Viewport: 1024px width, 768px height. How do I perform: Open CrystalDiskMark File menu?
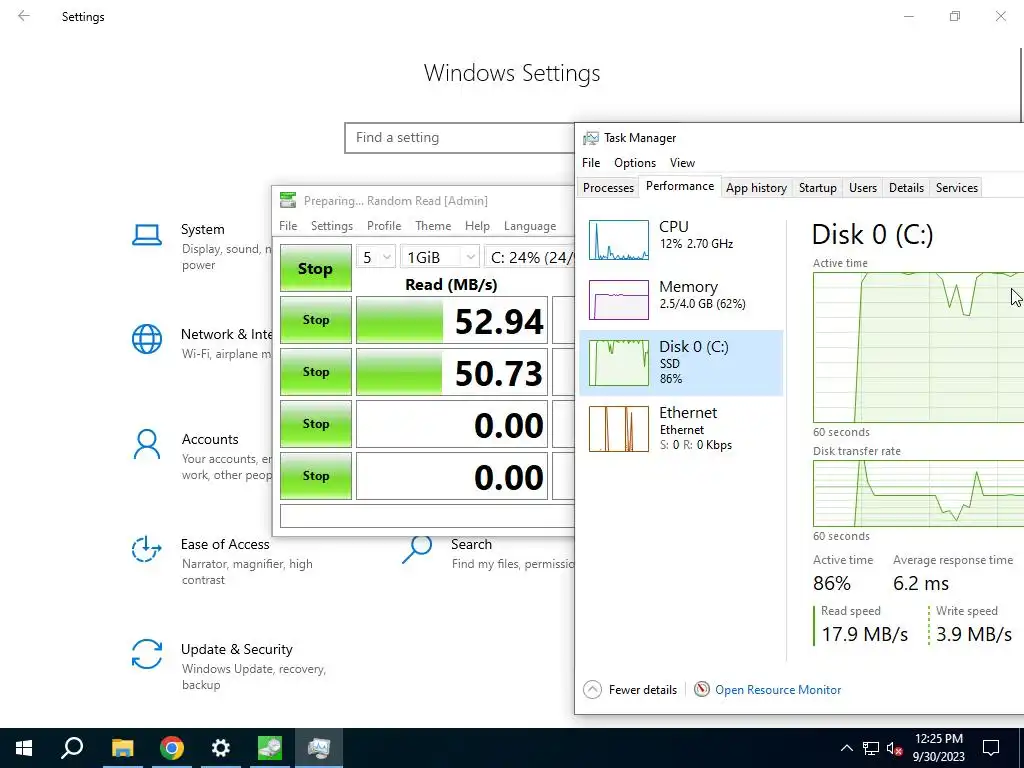[x=288, y=226]
